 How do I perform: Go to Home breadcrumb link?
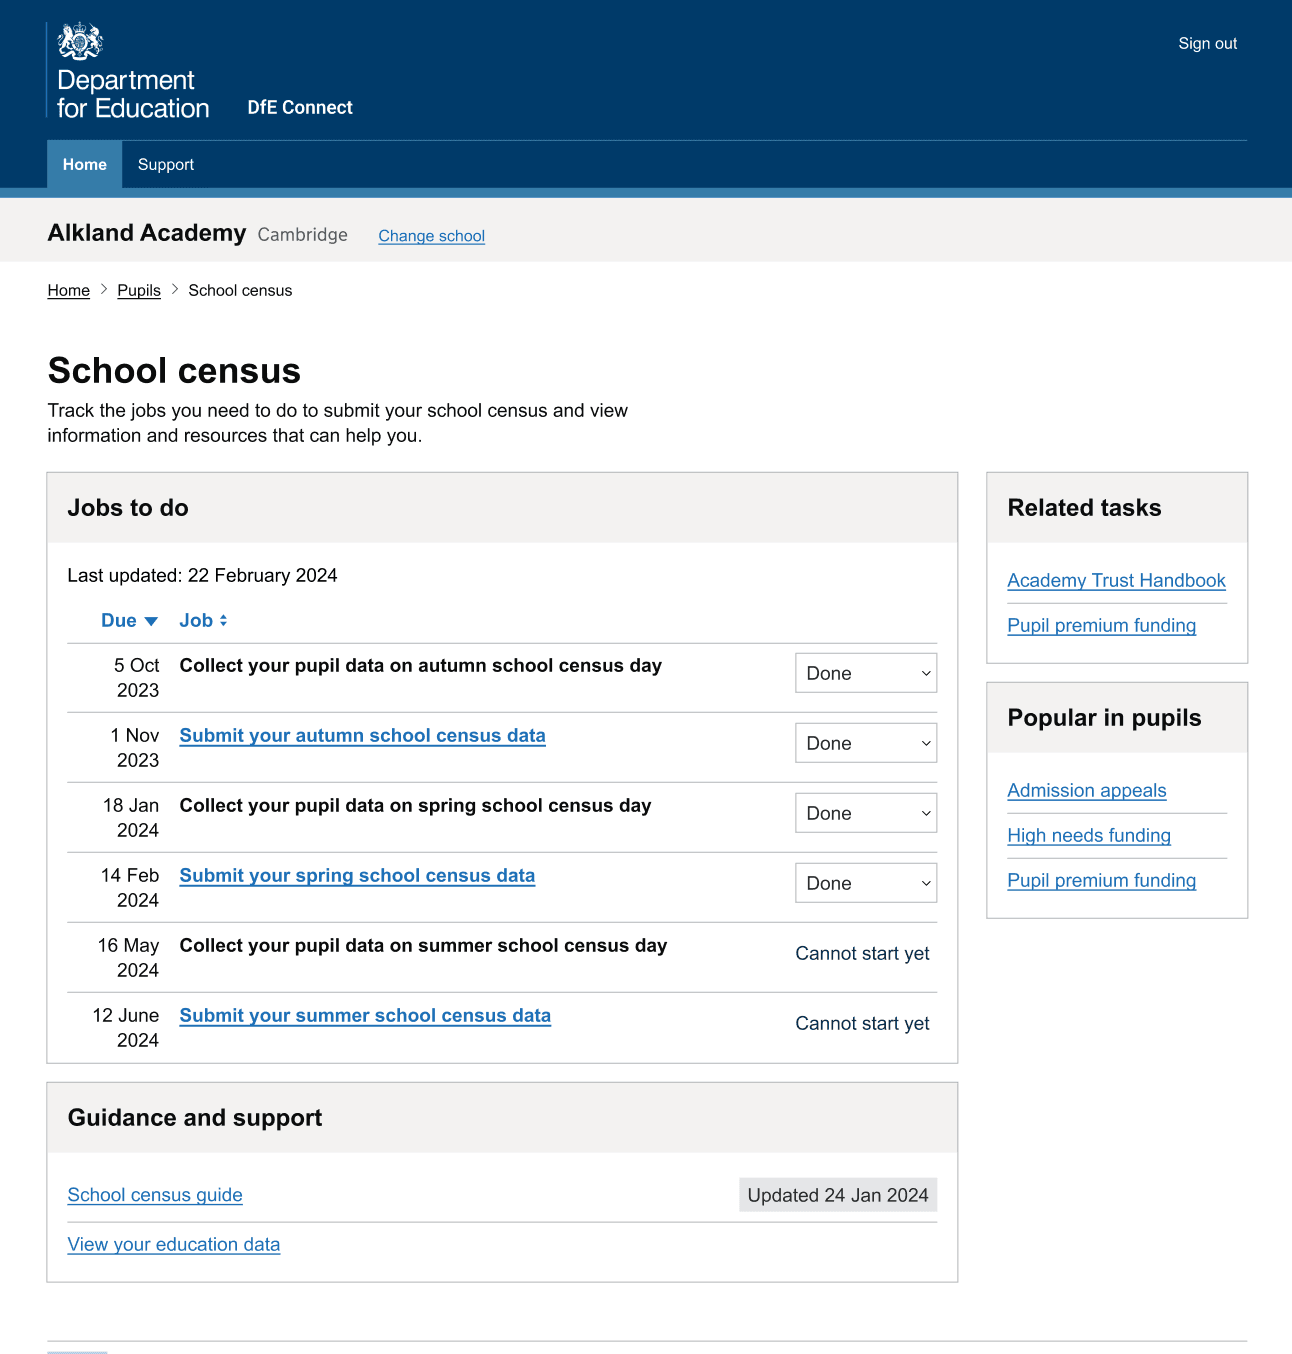click(x=69, y=290)
